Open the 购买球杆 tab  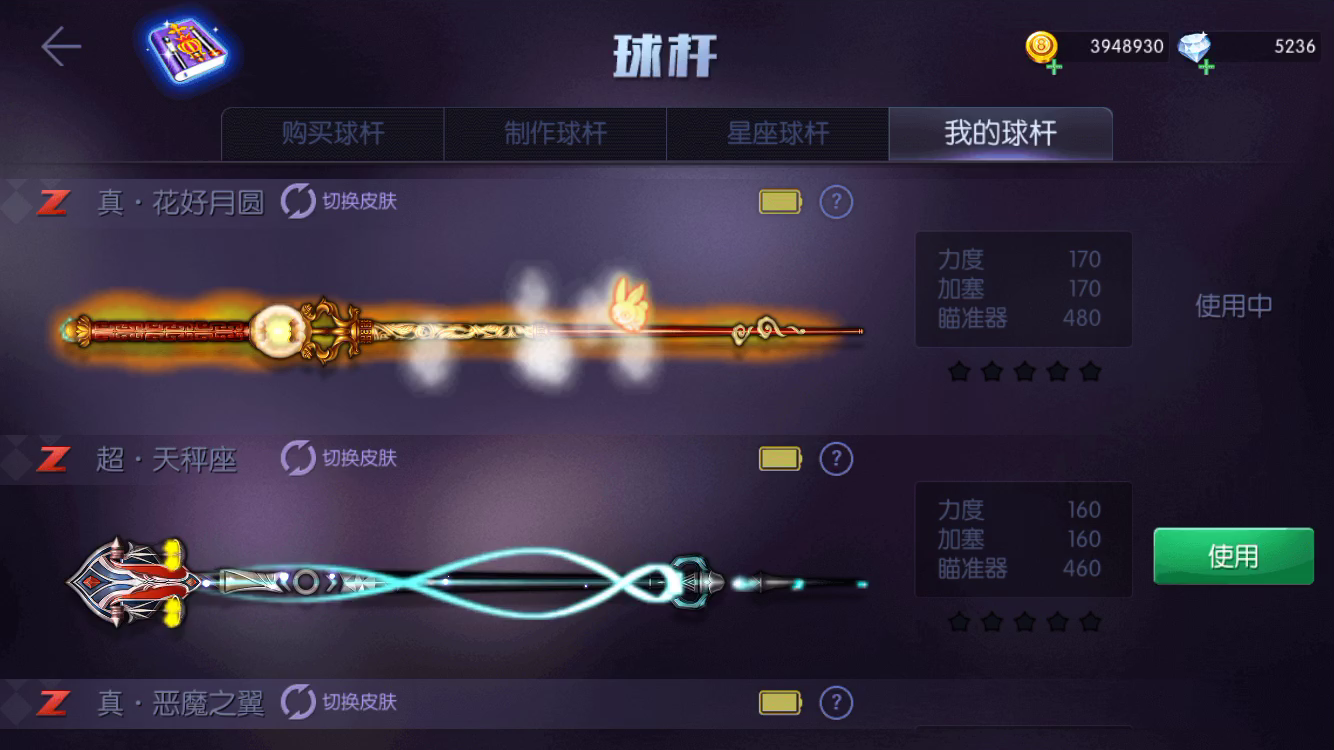click(333, 134)
